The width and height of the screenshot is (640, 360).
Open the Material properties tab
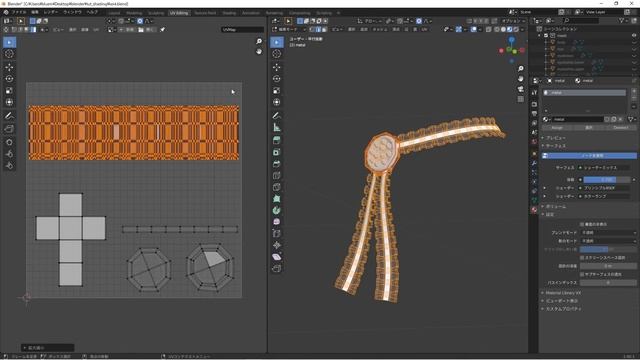tap(534, 209)
